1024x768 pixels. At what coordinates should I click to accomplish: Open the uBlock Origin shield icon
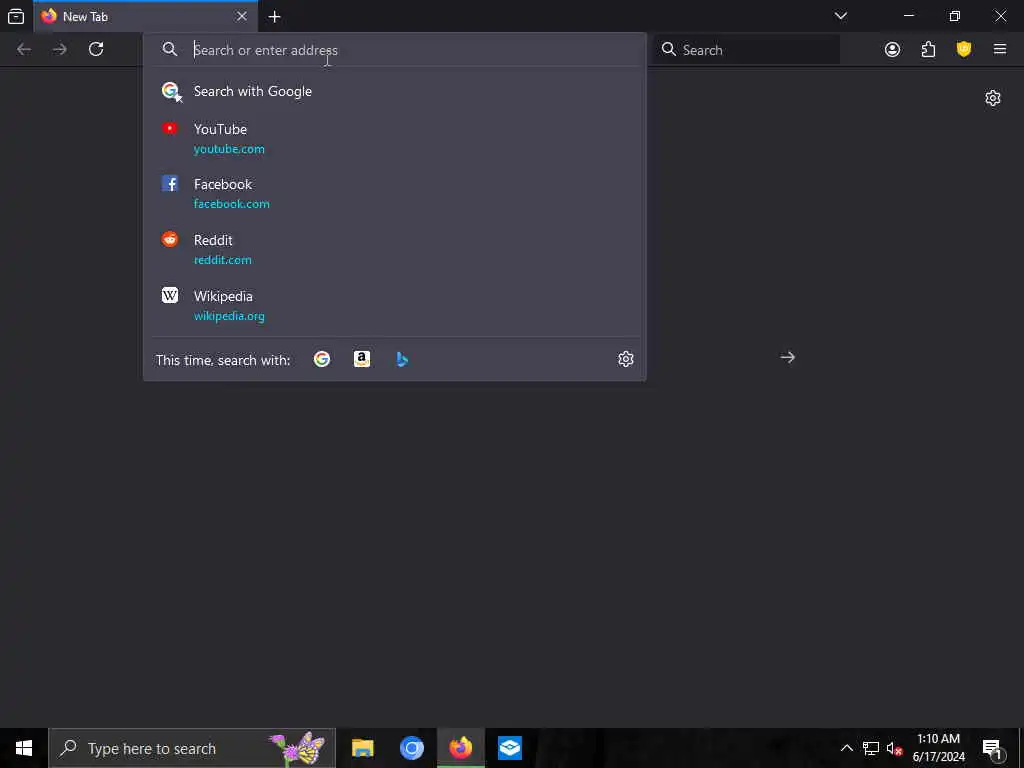point(963,50)
